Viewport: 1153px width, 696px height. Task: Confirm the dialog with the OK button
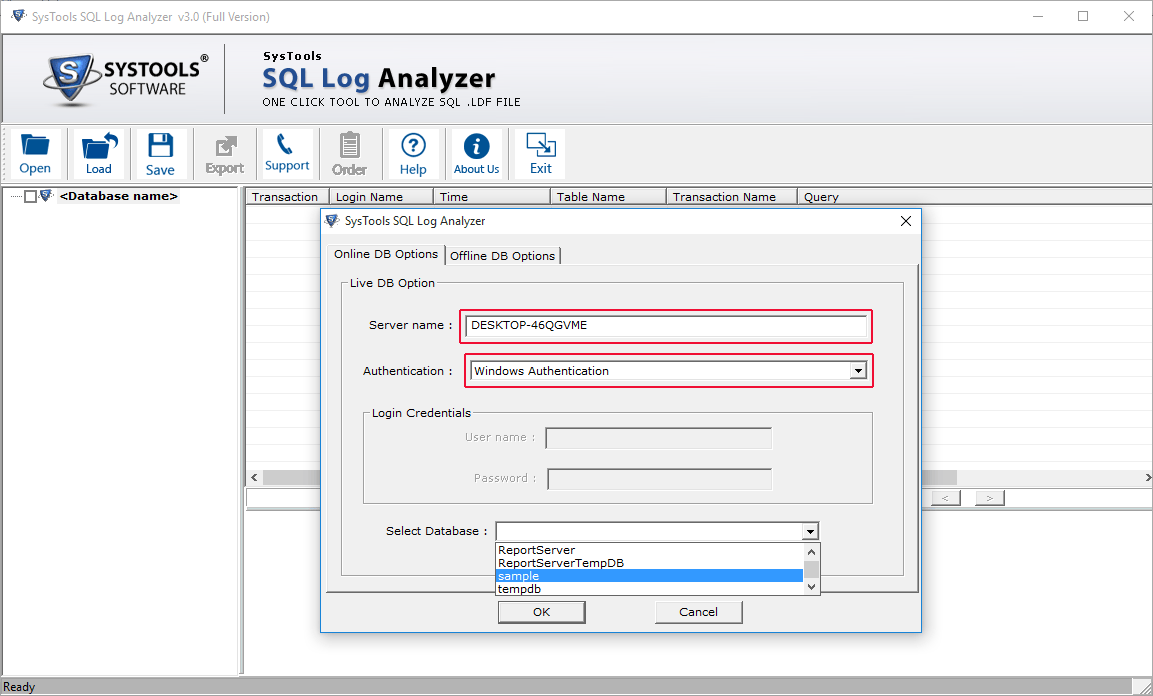[x=541, y=612]
